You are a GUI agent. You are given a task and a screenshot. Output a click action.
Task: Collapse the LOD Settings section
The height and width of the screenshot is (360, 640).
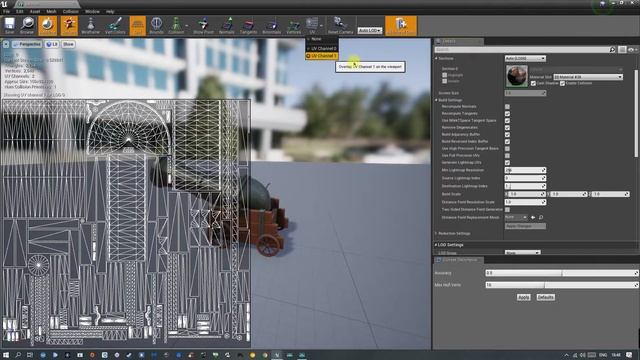tap(436, 245)
